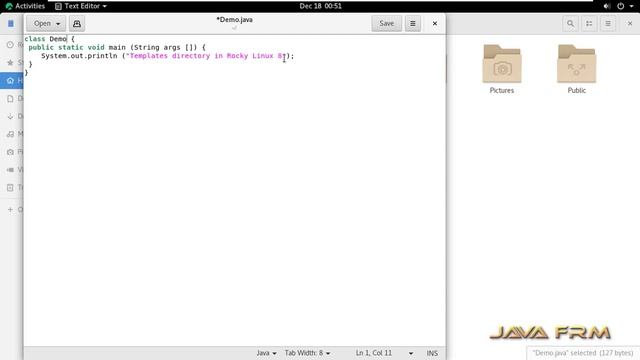The width and height of the screenshot is (640, 360).
Task: Click the System.out.println line
Action: pyautogui.click(x=167, y=56)
